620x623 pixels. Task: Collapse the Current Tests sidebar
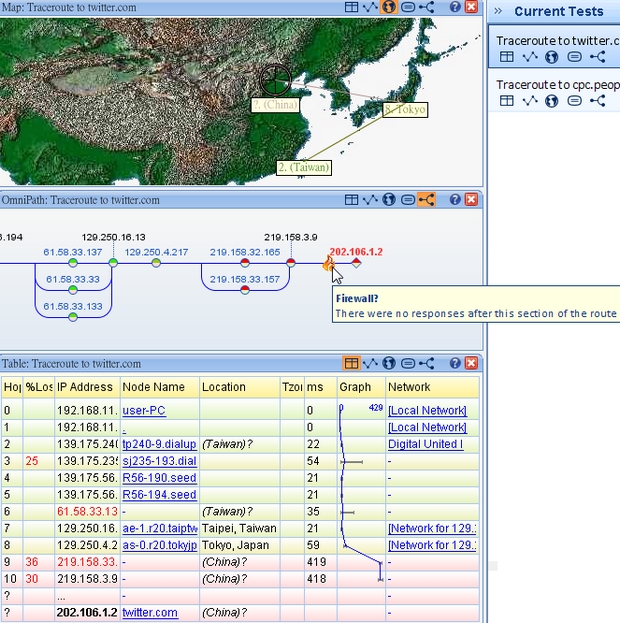click(498, 11)
